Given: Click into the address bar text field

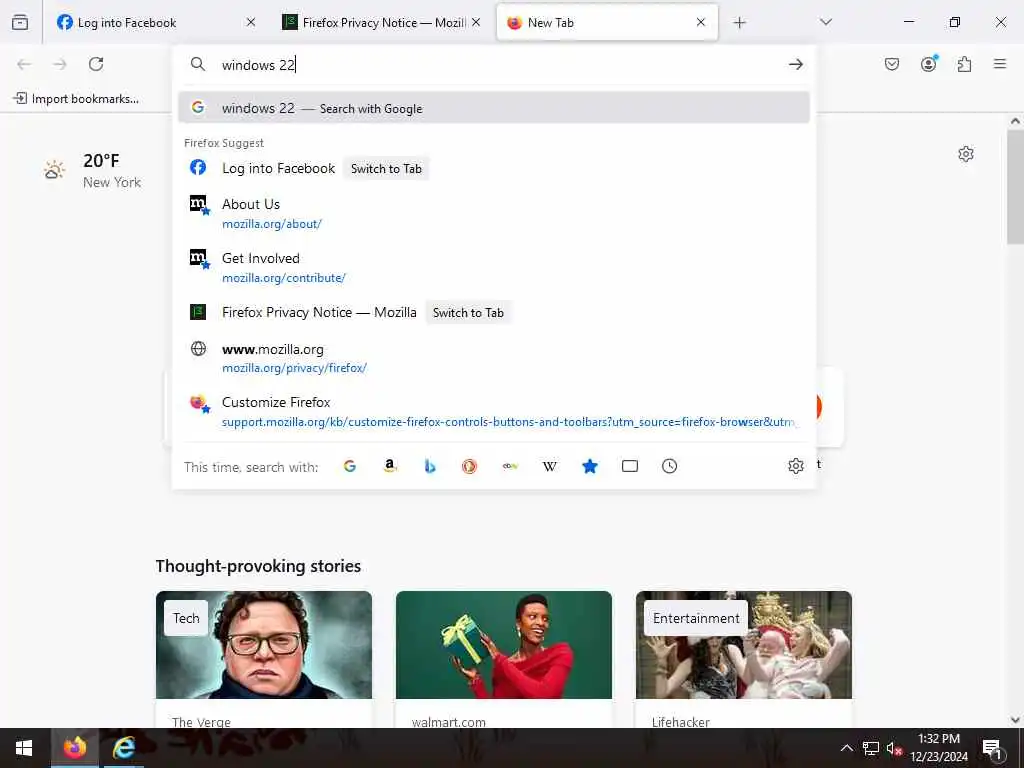Looking at the screenshot, I should 496,65.
